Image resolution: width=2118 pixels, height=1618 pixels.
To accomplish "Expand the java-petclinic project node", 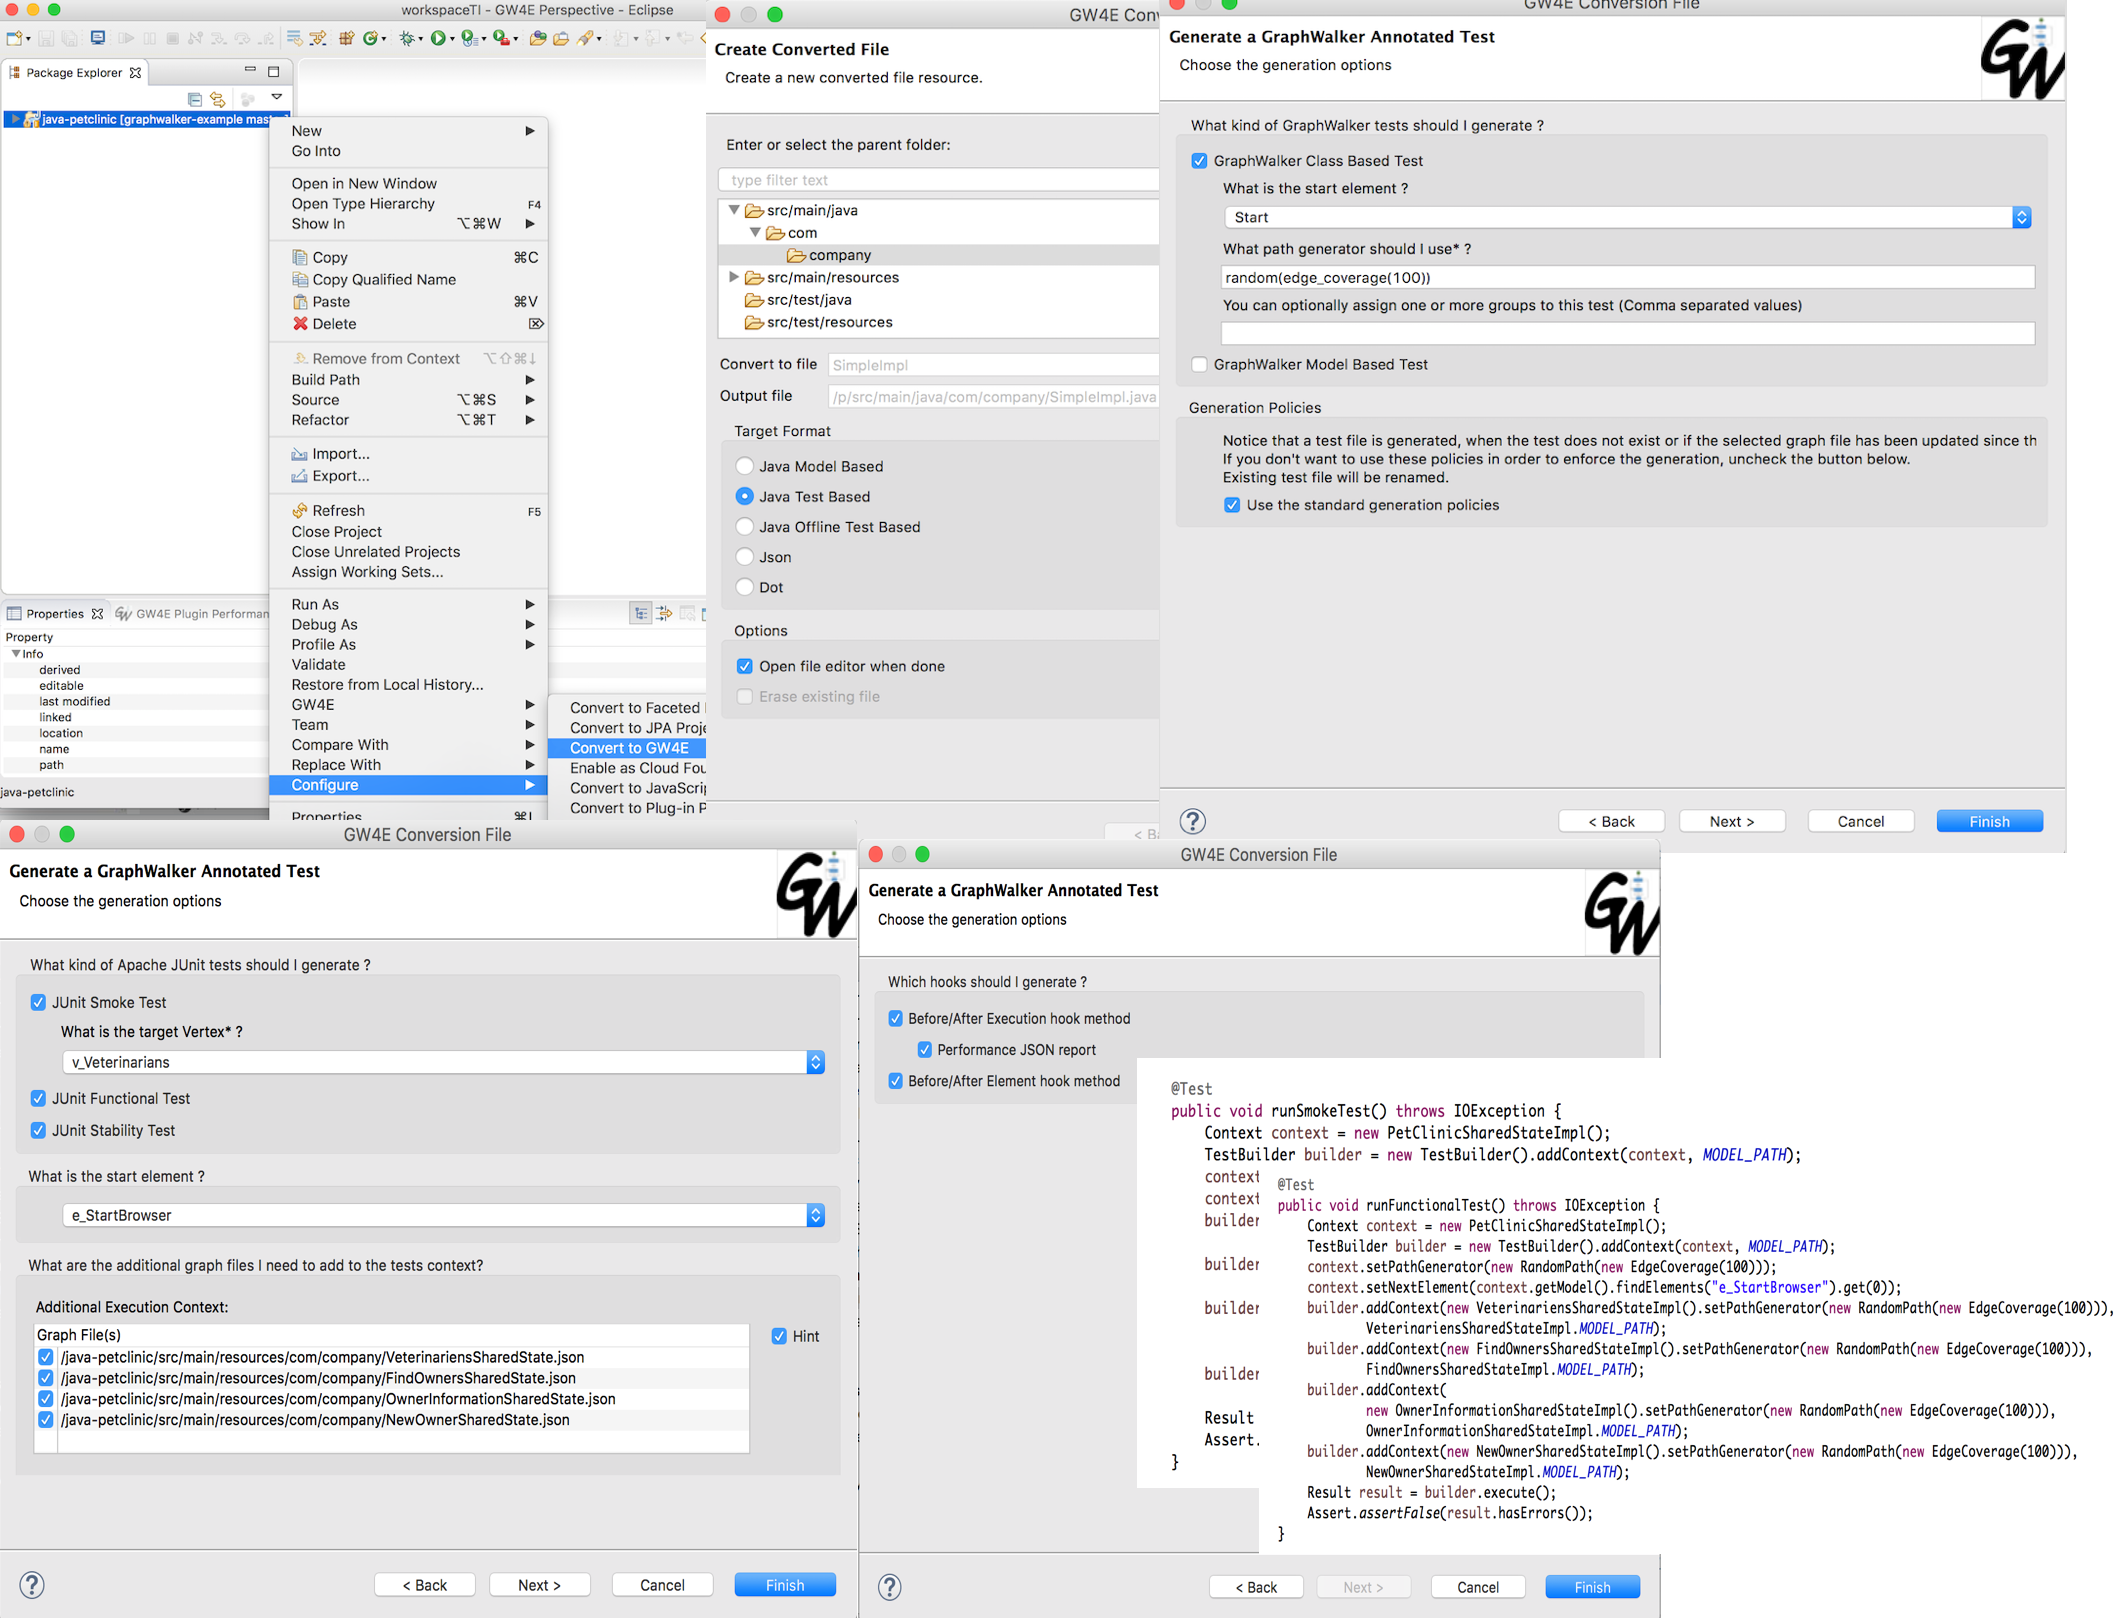I will click(15, 119).
